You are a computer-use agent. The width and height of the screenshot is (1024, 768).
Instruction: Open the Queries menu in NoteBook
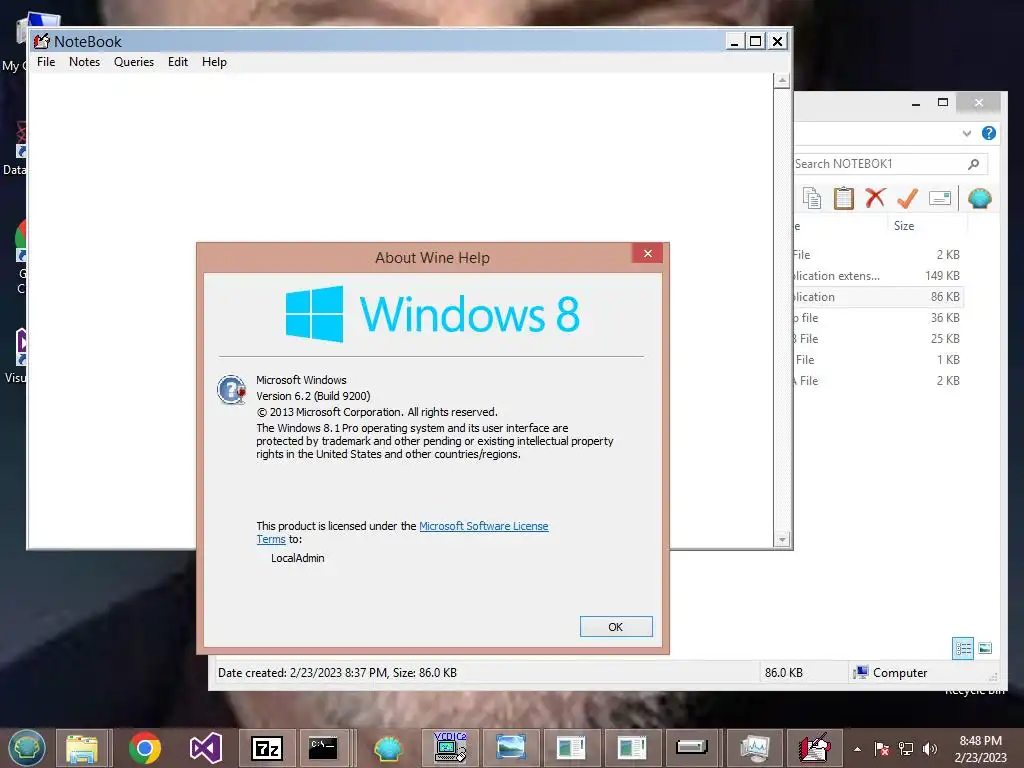134,62
